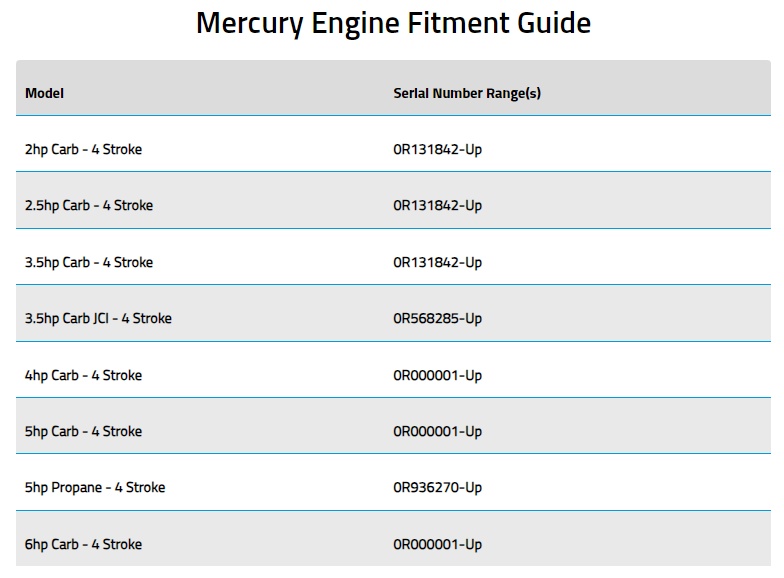This screenshot has height=578, width=784.
Task: Click serial range 0R568285-Up
Action: pyautogui.click(x=438, y=318)
